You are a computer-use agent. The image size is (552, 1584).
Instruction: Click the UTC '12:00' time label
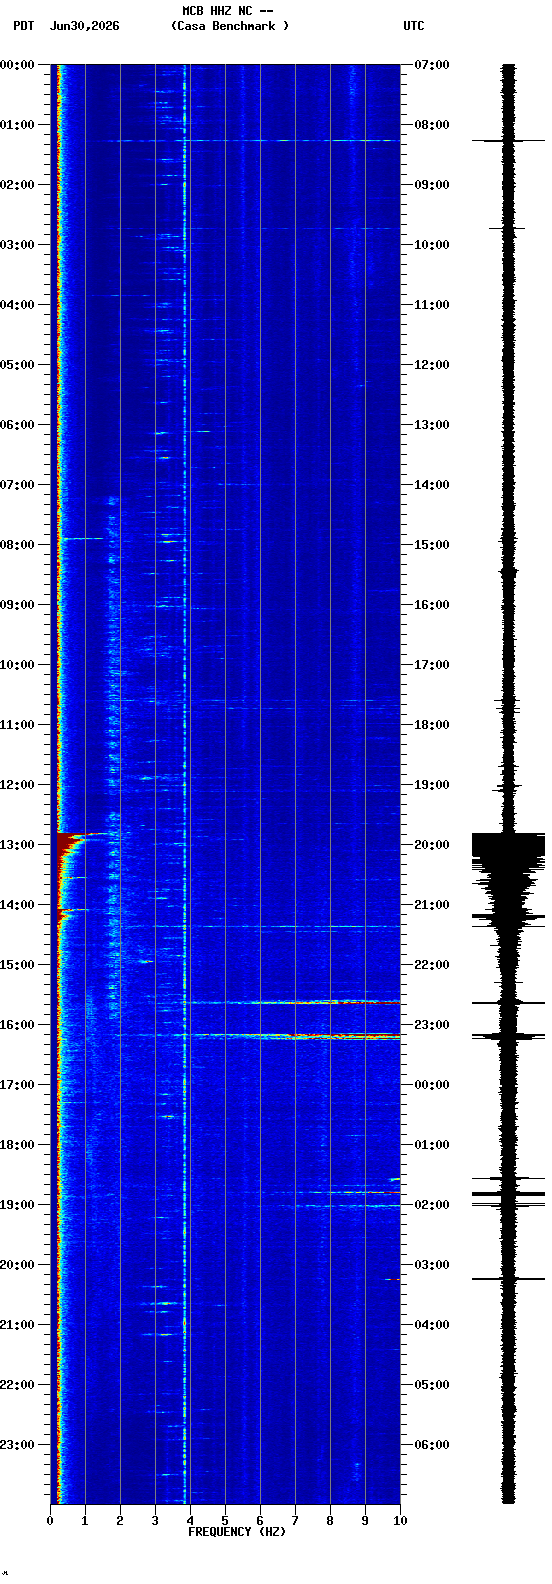(x=431, y=365)
